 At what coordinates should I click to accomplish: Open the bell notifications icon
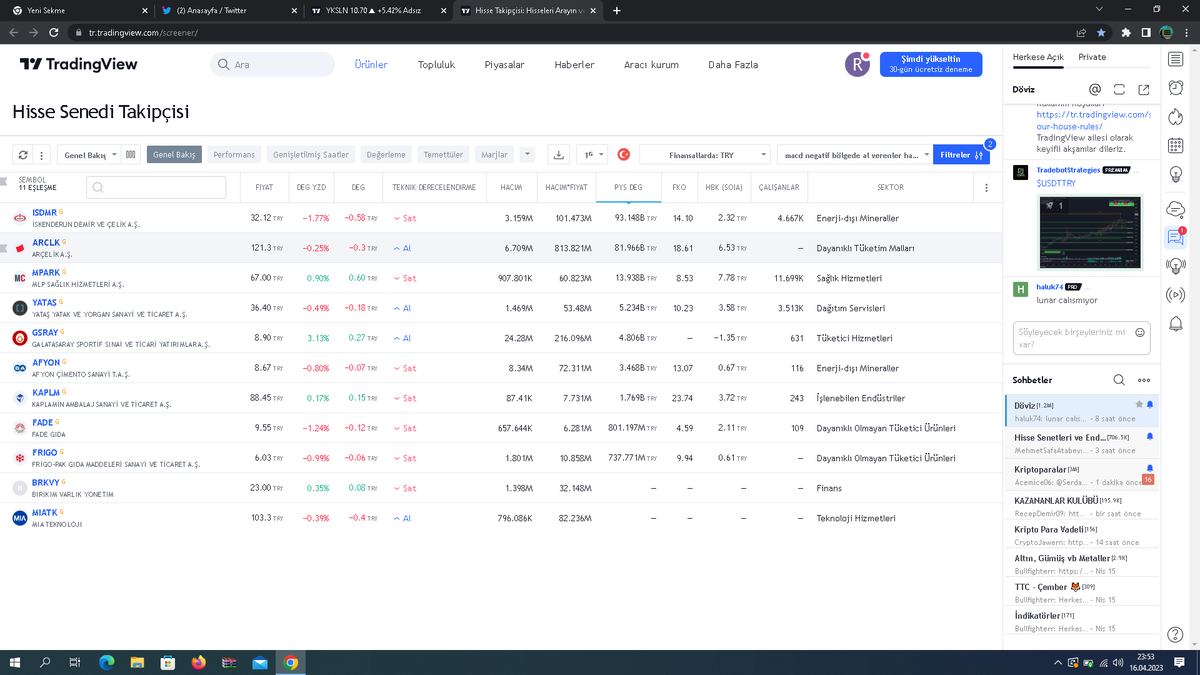[1175, 323]
